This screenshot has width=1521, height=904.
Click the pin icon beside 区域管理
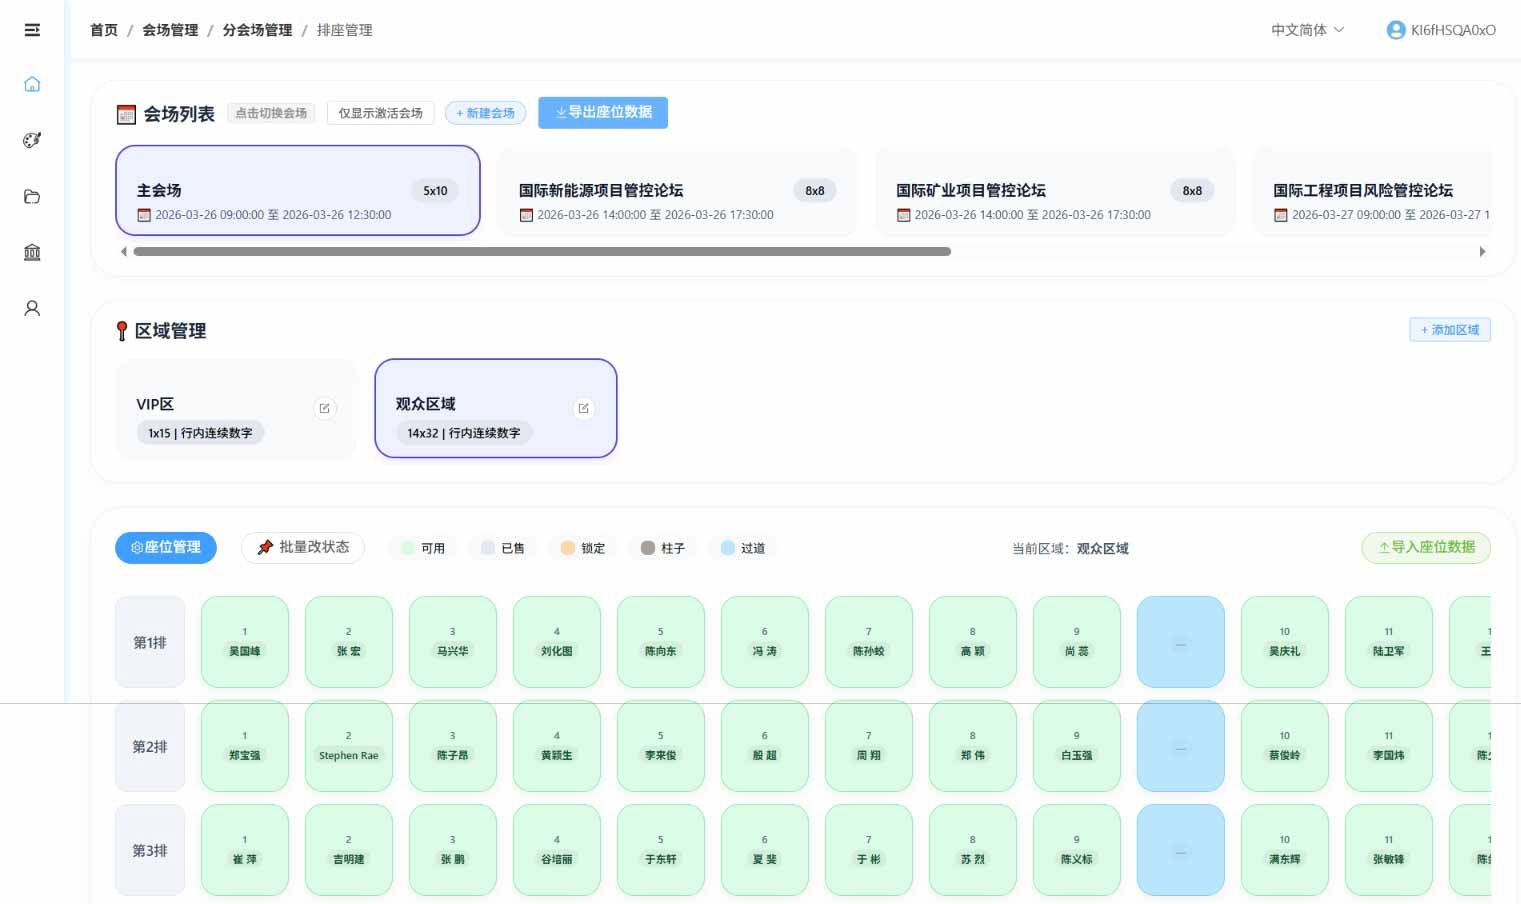[122, 331]
